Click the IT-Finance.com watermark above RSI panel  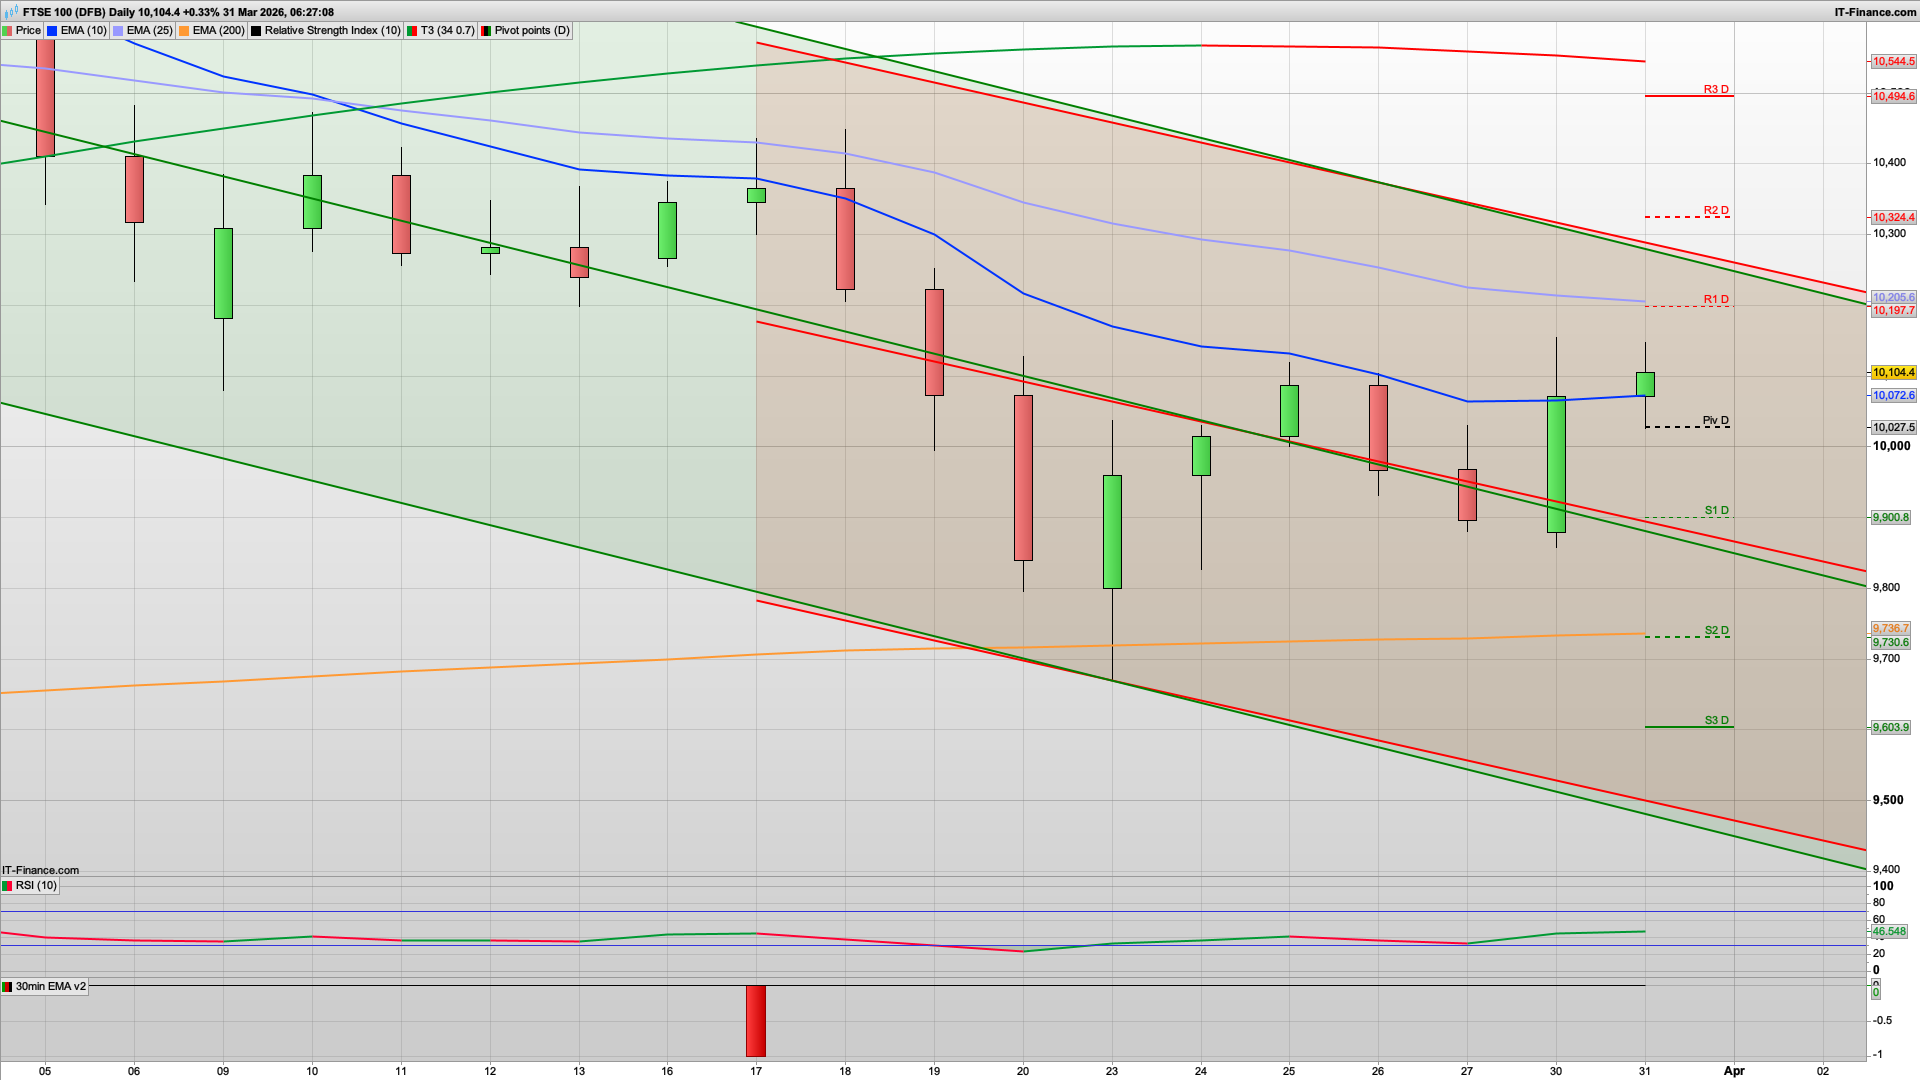click(40, 870)
